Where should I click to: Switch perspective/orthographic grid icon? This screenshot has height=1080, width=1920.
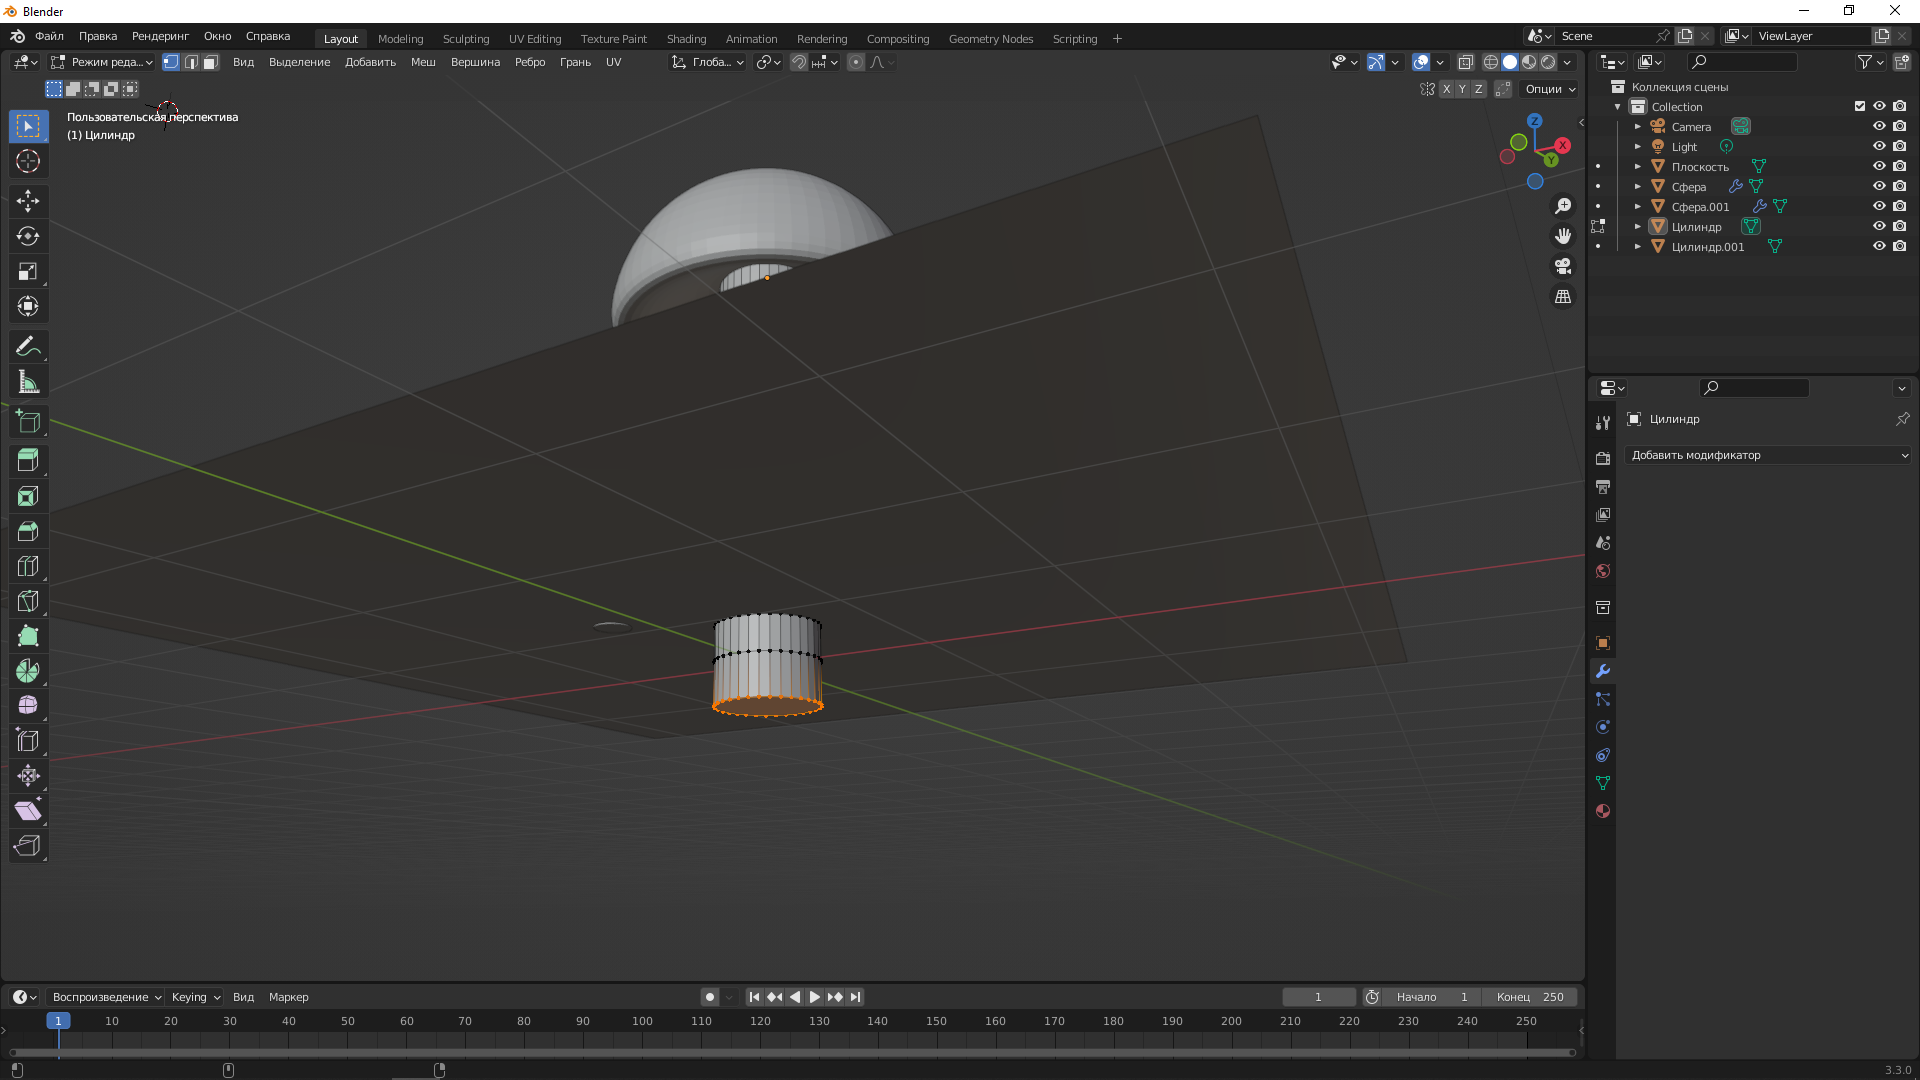click(1563, 297)
